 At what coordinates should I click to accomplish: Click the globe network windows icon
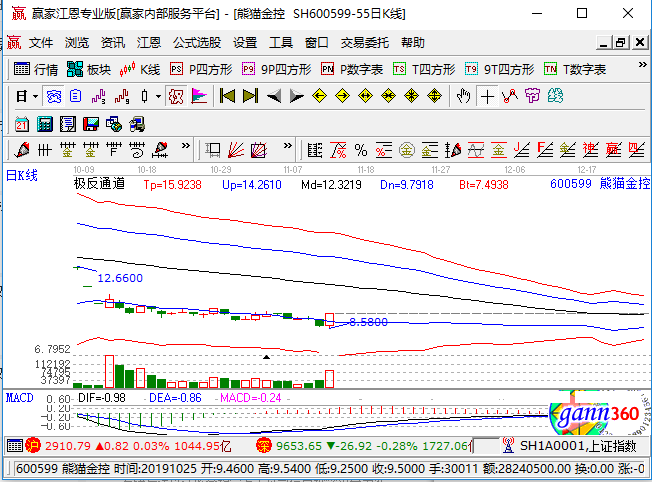(x=114, y=124)
